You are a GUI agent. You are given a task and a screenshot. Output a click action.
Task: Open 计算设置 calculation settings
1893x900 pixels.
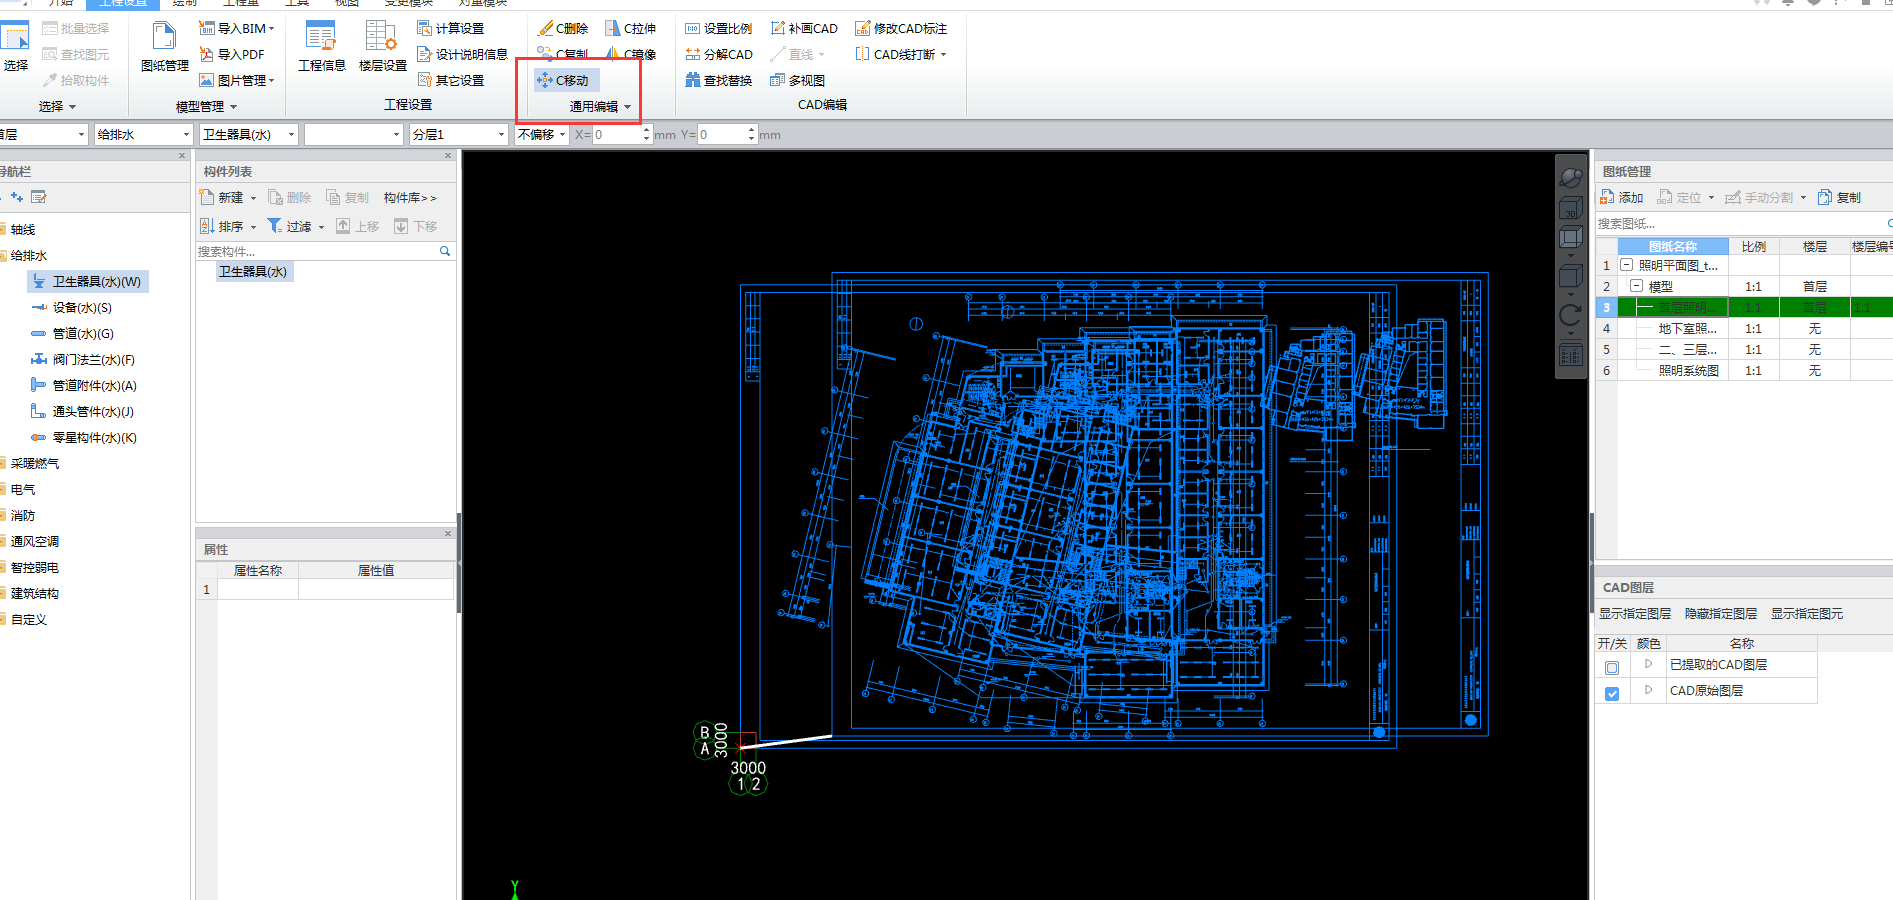(x=451, y=28)
